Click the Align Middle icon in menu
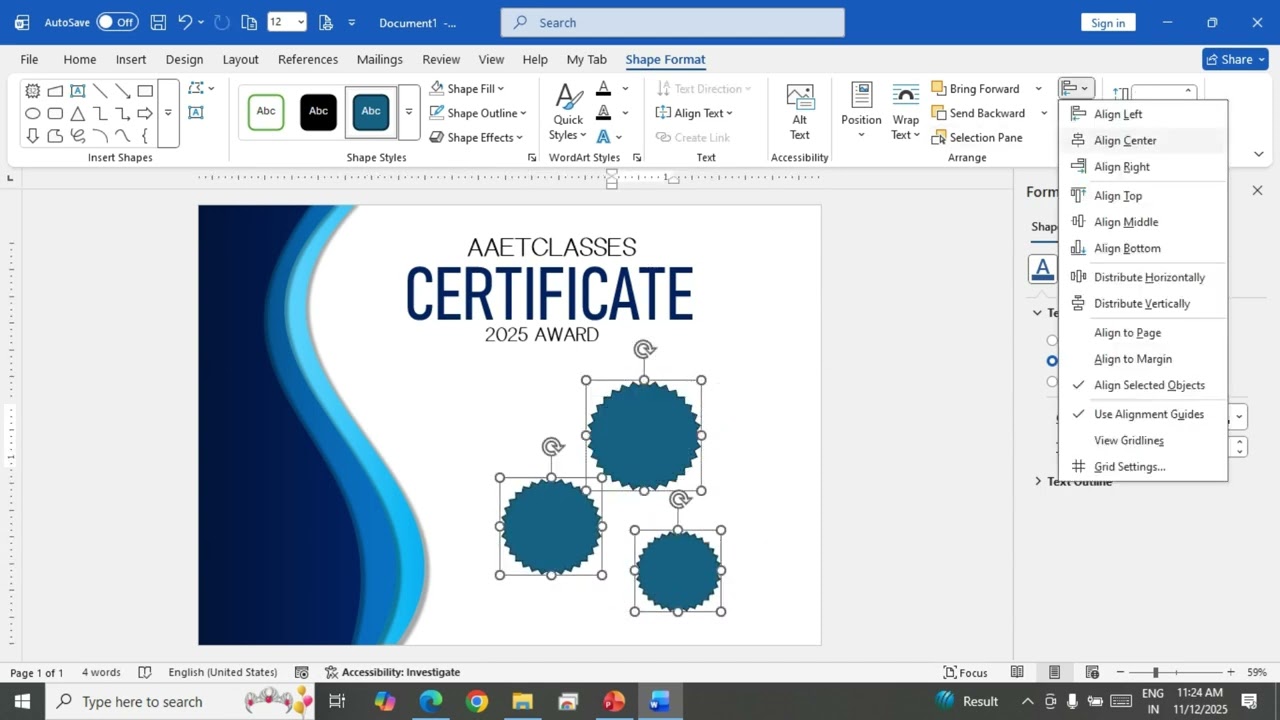Image resolution: width=1280 pixels, height=720 pixels. coord(1078,222)
